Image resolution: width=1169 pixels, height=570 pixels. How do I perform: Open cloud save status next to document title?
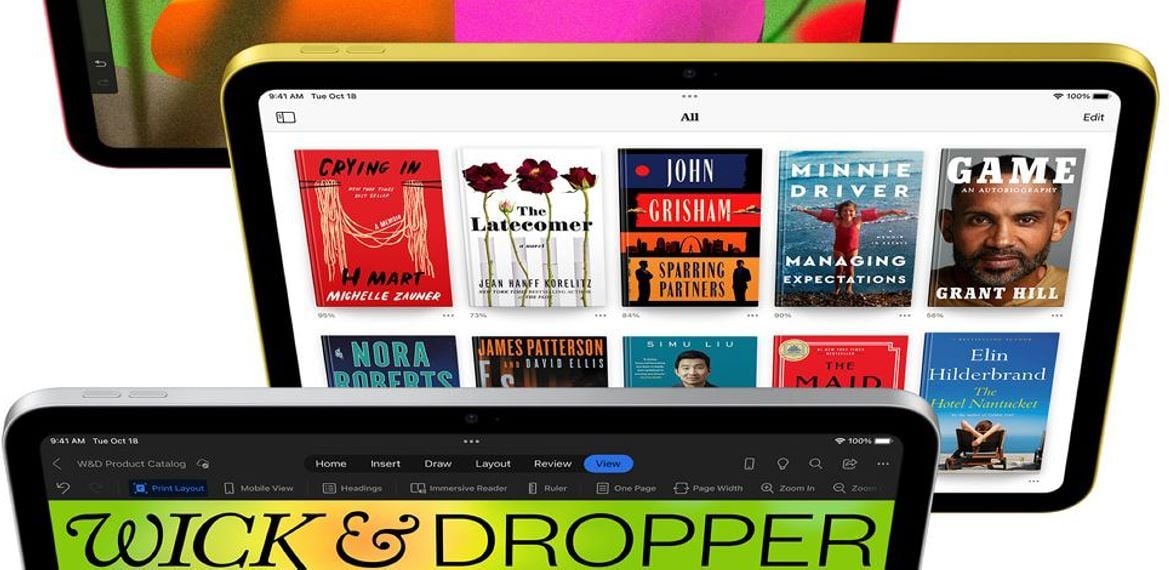pyautogui.click(x=202, y=463)
